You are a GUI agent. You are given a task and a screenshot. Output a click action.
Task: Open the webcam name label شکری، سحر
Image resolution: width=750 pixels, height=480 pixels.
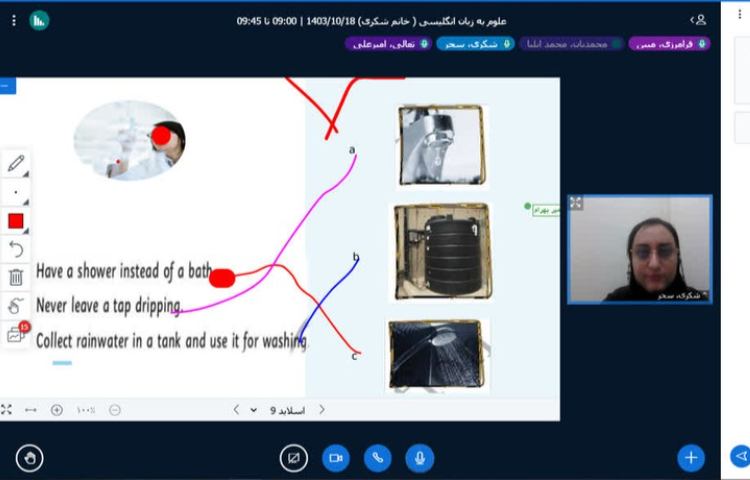pyautogui.click(x=681, y=295)
